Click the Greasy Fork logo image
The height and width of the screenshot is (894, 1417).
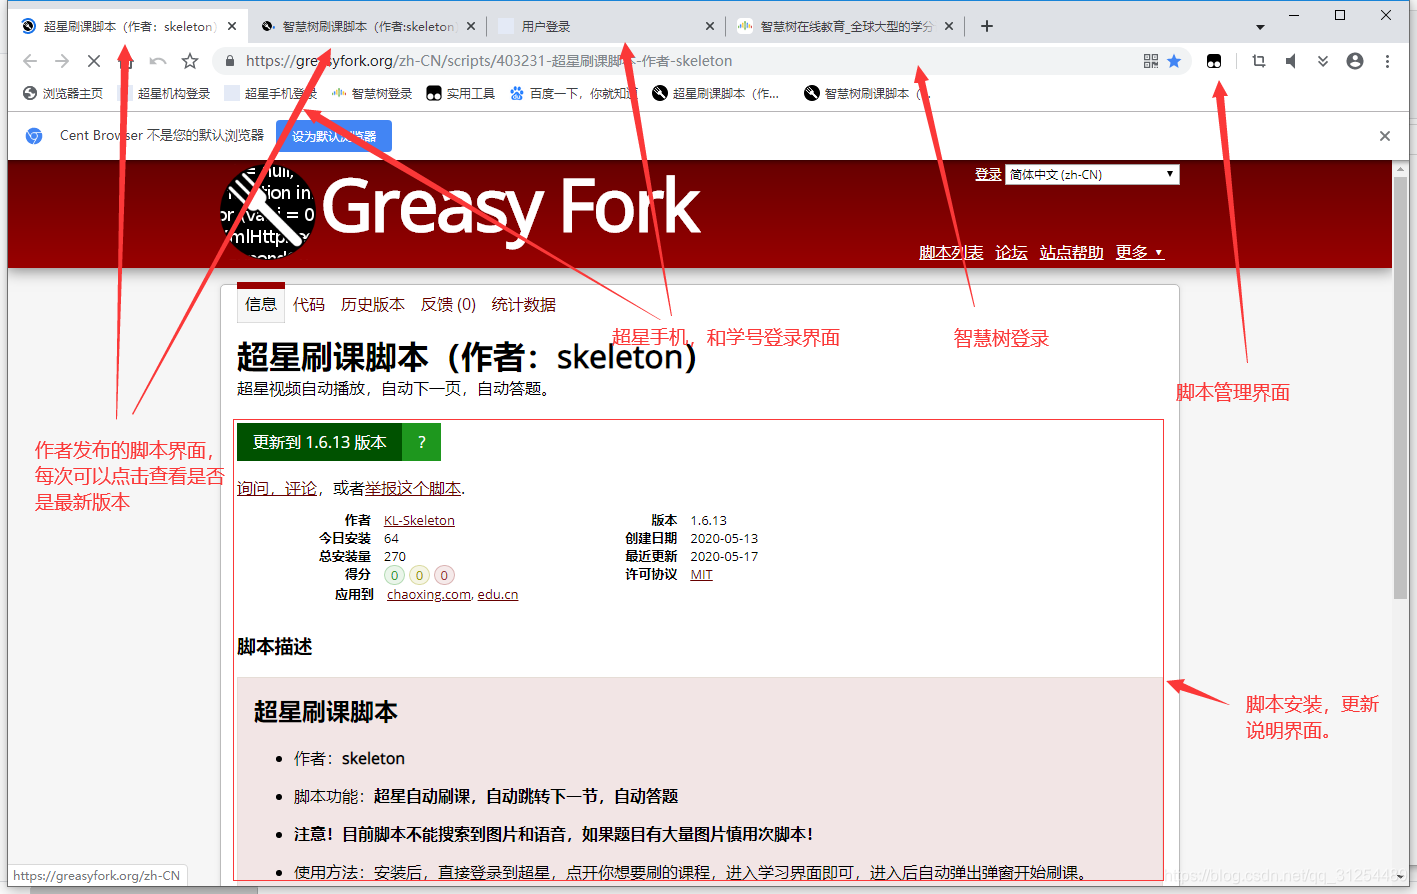tap(268, 213)
